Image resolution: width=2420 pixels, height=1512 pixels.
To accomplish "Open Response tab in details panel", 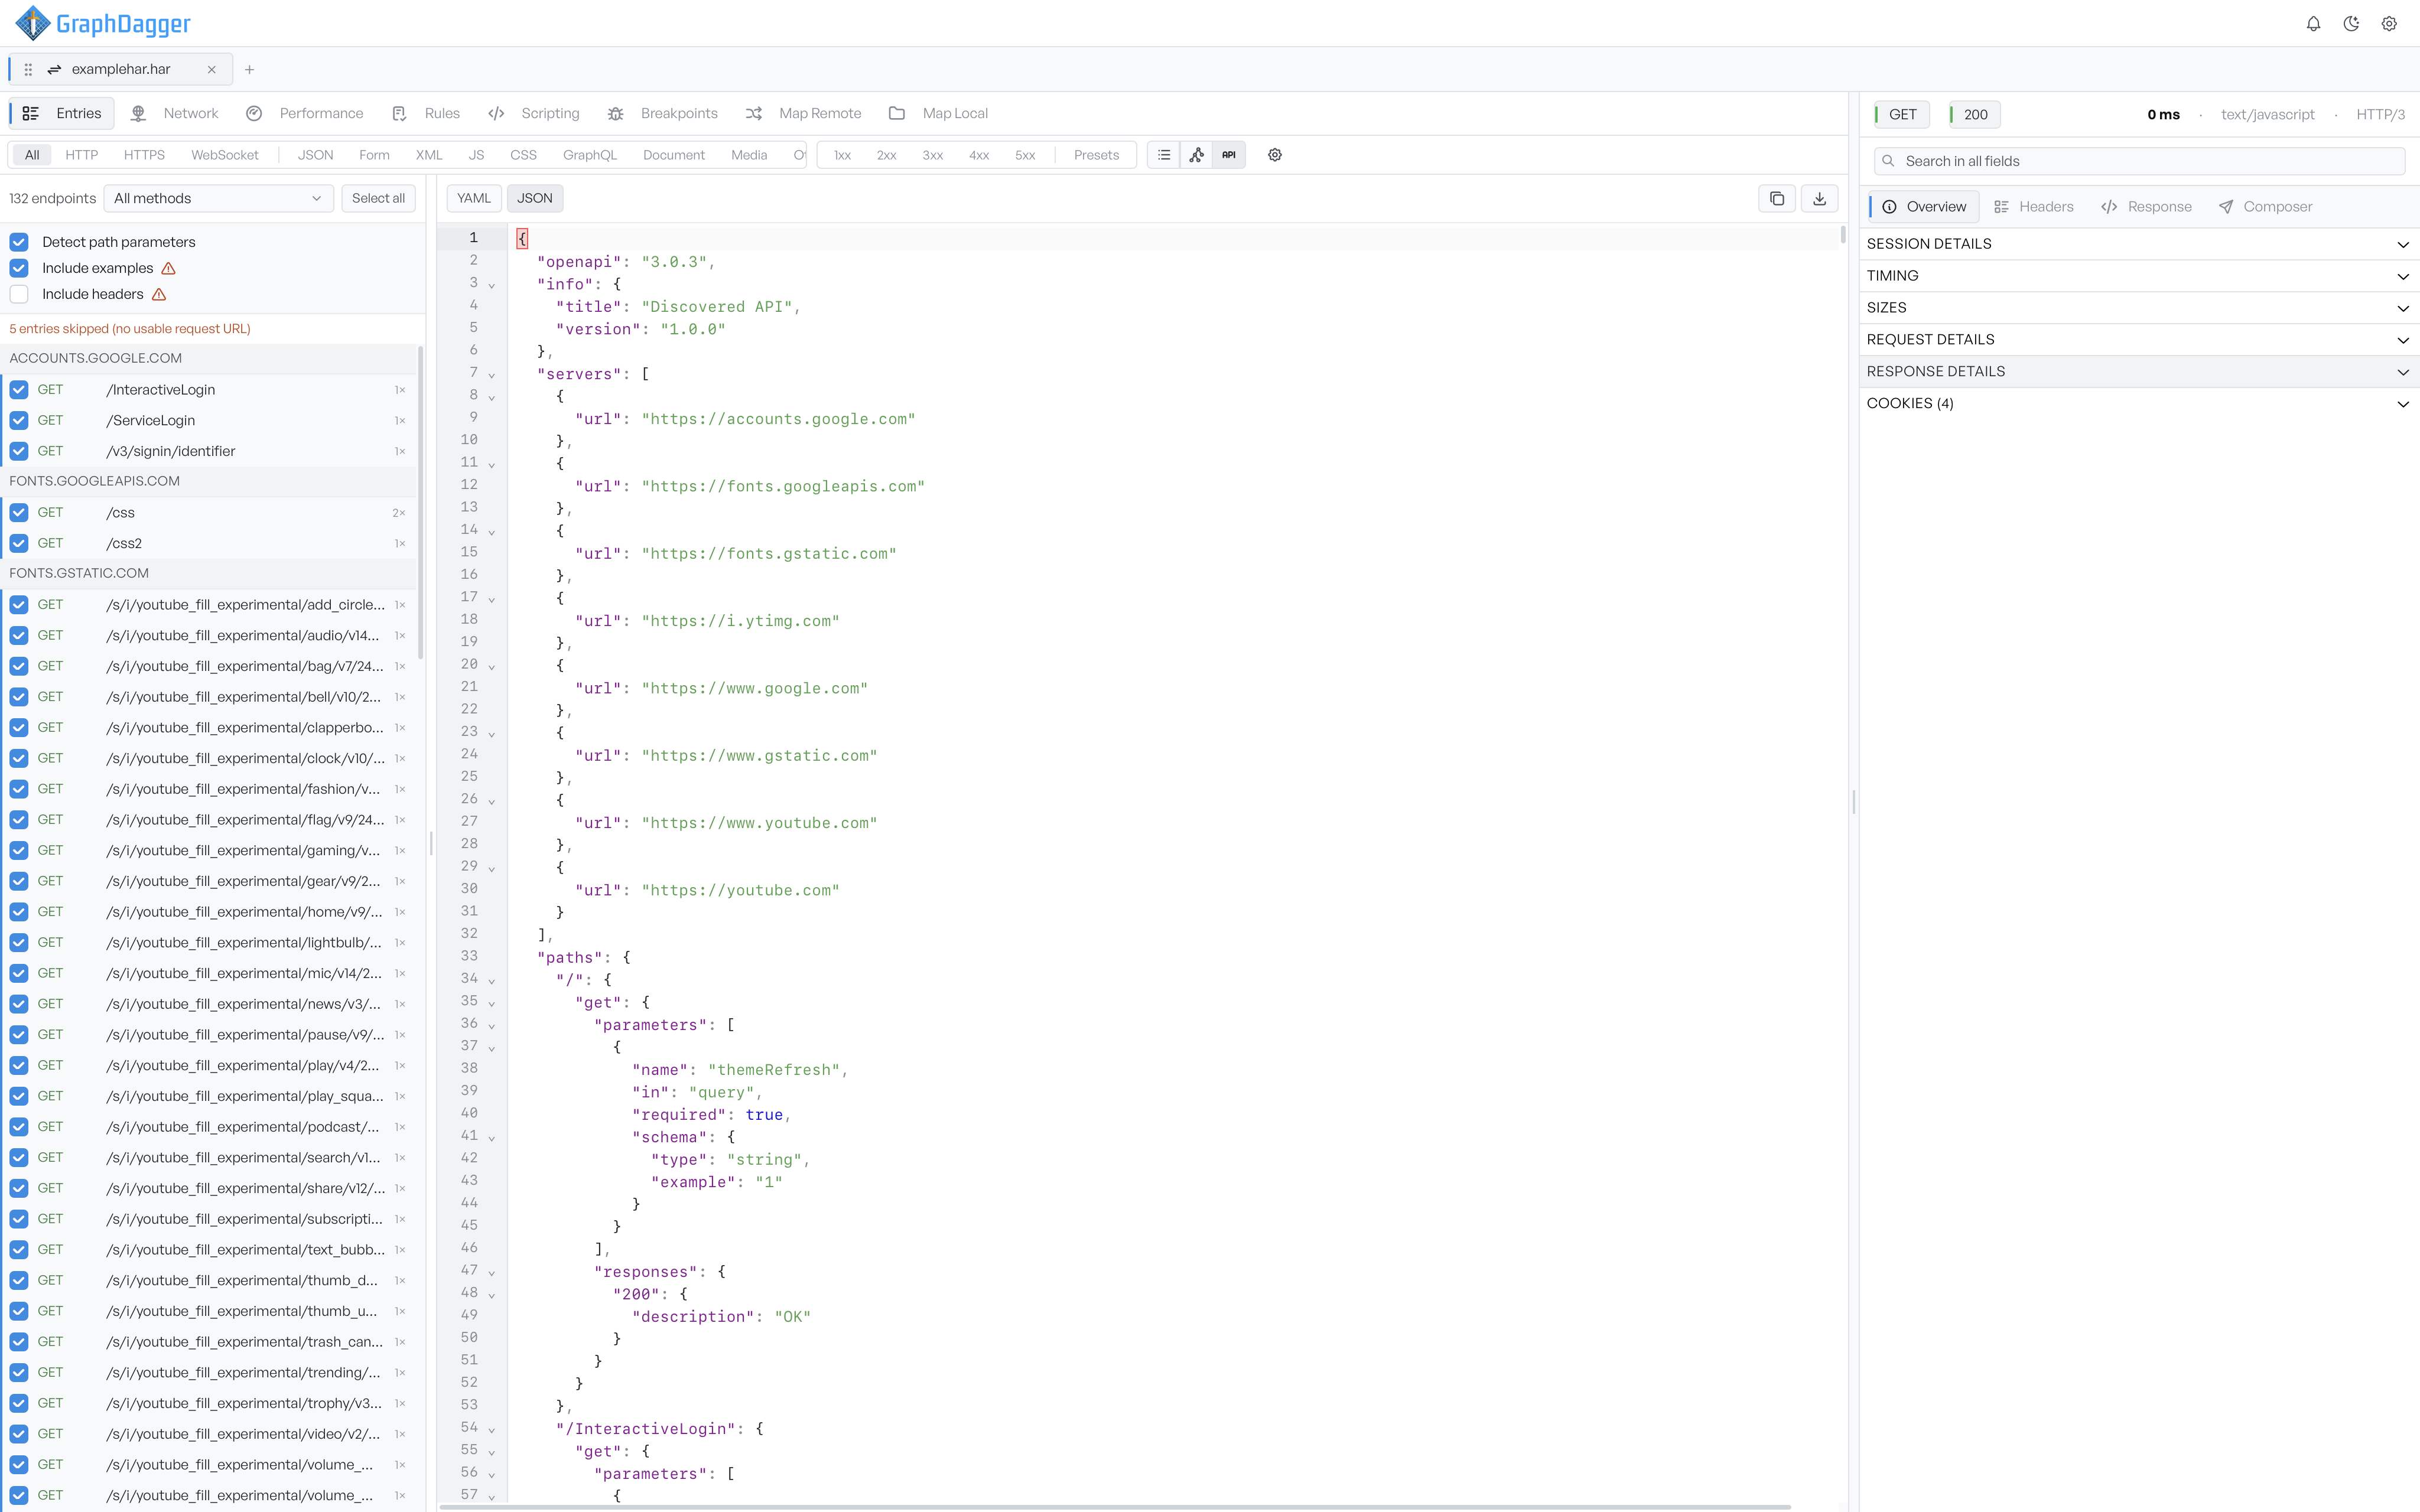I will (x=2147, y=207).
